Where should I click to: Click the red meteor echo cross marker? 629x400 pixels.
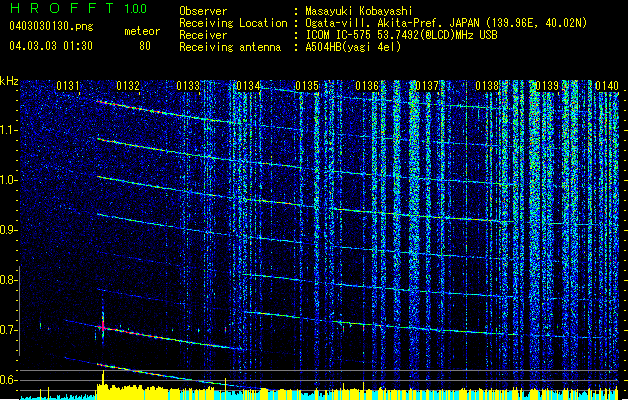102,326
